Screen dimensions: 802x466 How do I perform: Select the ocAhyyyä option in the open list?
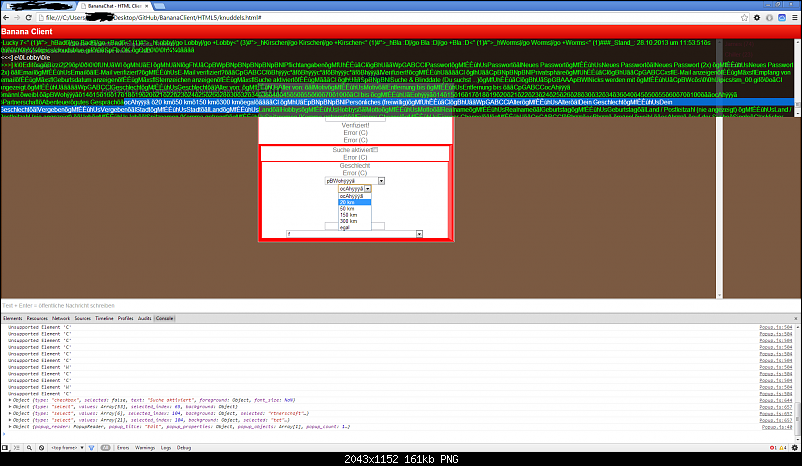(354, 196)
